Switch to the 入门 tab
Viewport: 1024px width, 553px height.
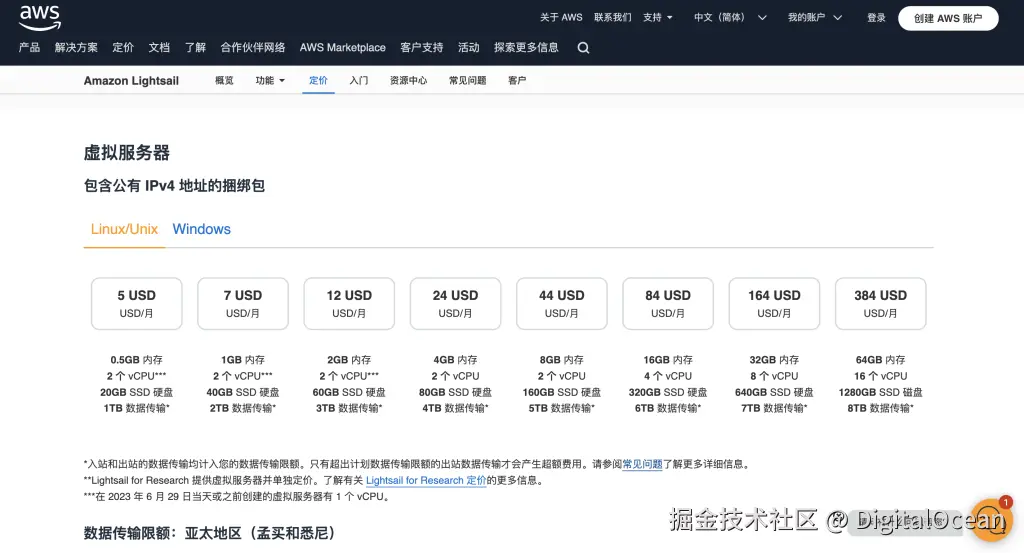359,80
